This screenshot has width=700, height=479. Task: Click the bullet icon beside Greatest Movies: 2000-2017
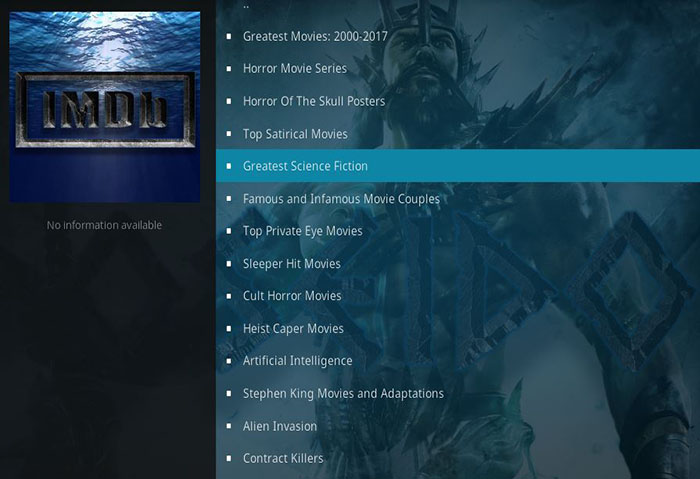point(229,36)
